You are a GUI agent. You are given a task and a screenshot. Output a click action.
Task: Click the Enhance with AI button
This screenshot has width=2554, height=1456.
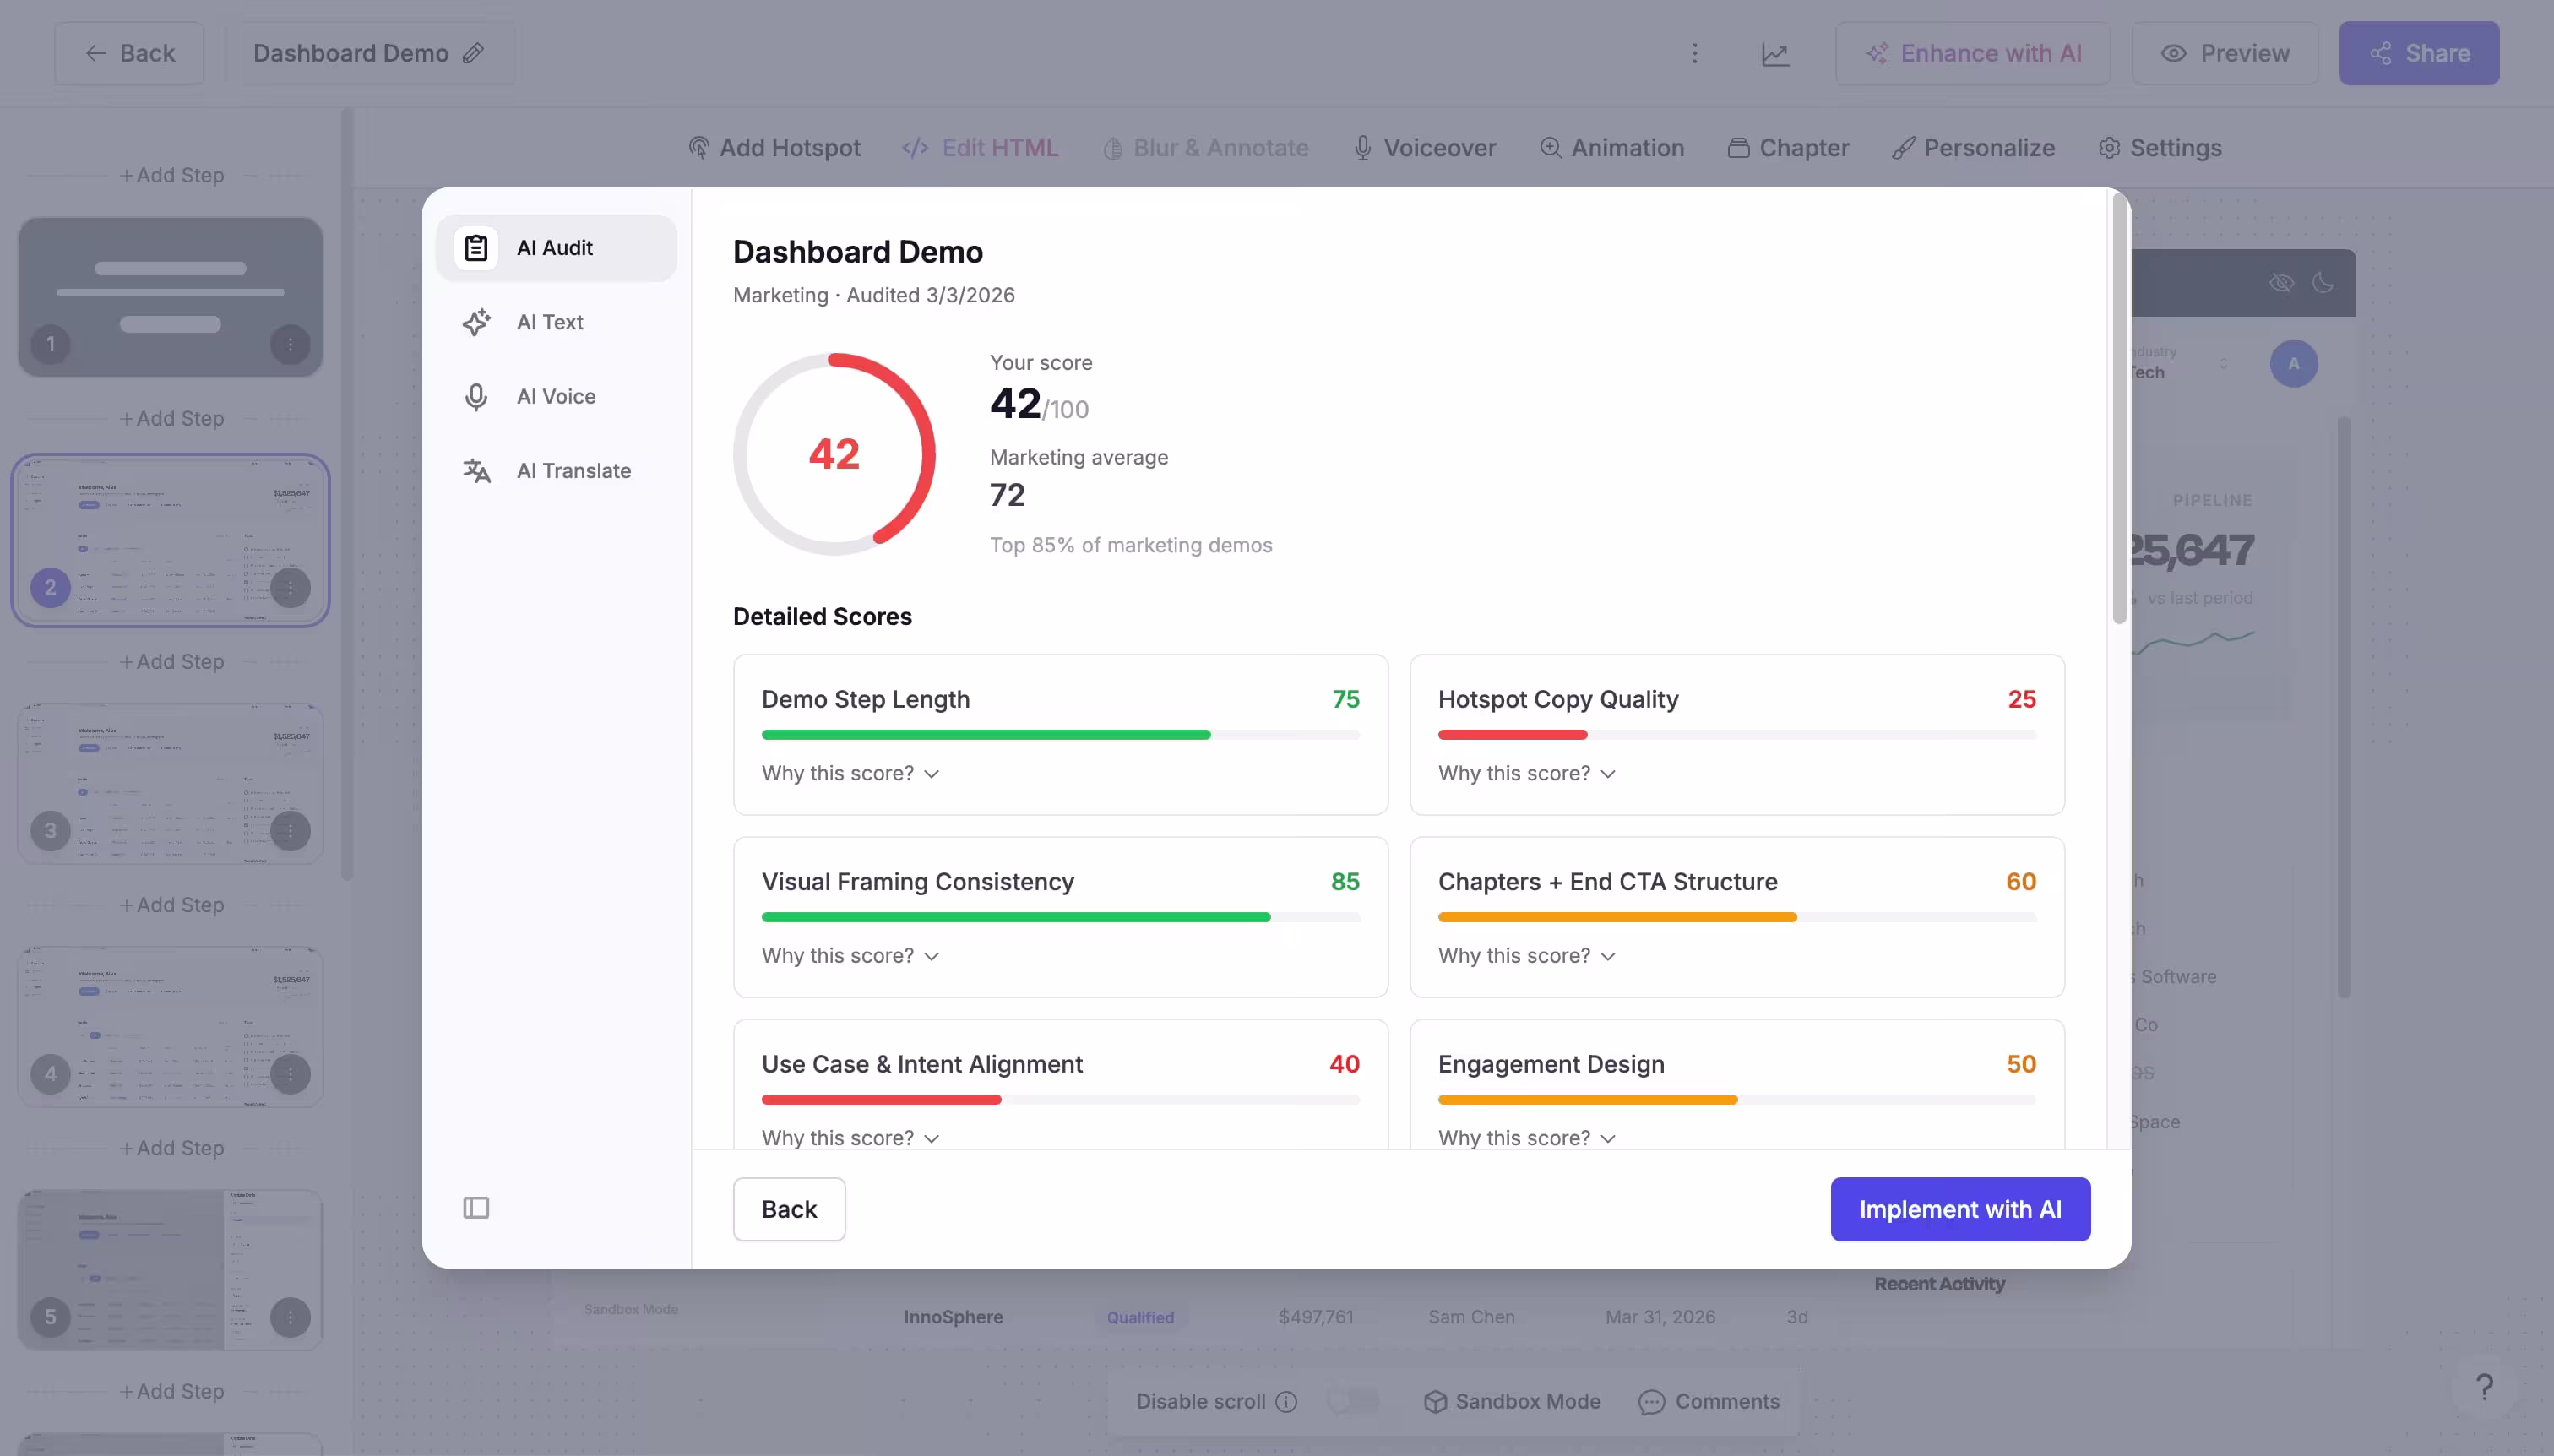tap(1972, 53)
